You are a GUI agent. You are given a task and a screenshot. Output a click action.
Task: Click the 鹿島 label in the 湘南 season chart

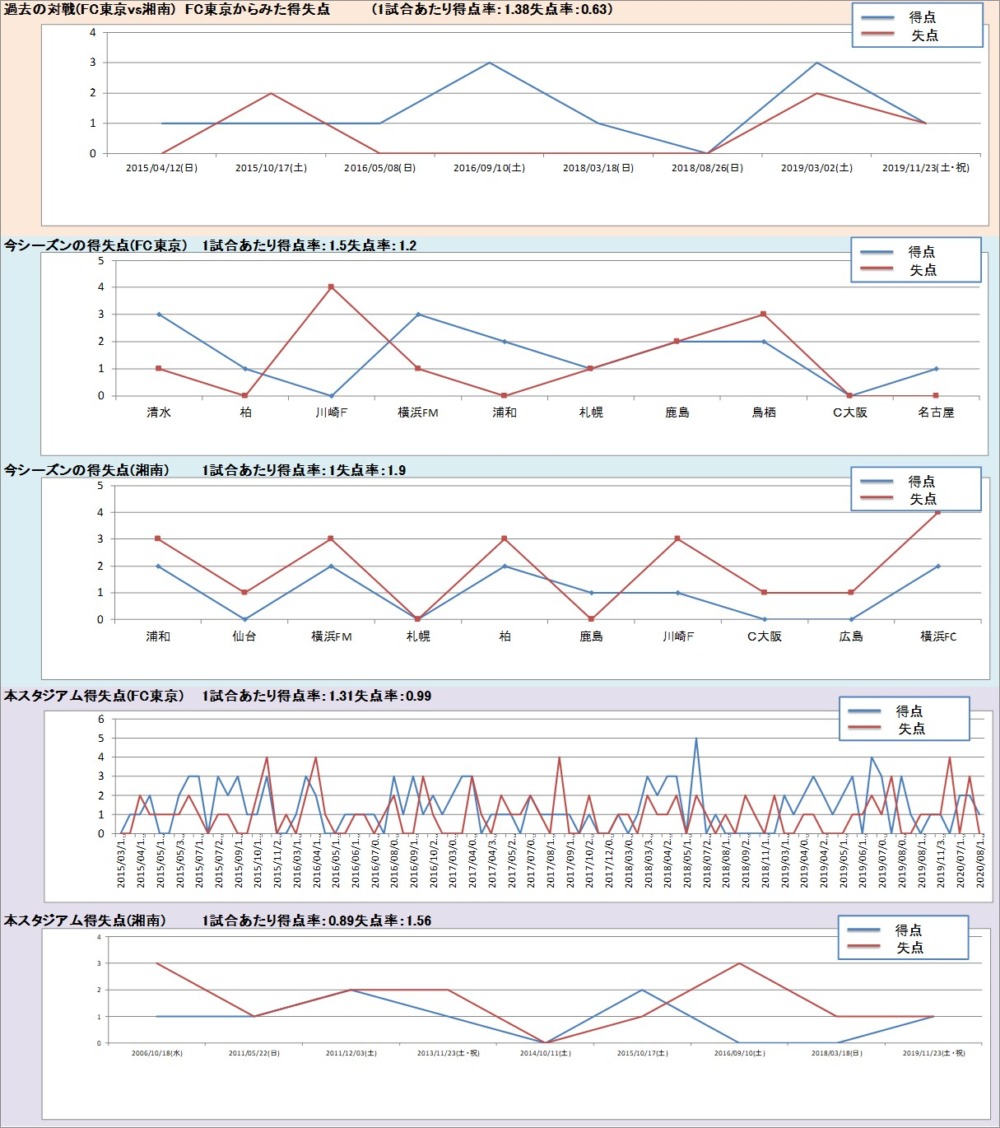click(x=591, y=636)
